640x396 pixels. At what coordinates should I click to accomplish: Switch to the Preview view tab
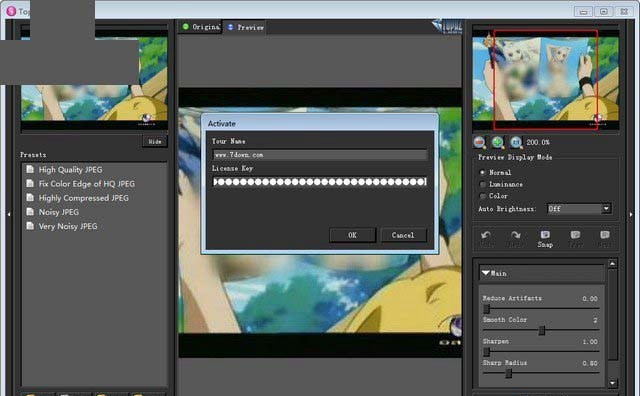(x=245, y=27)
